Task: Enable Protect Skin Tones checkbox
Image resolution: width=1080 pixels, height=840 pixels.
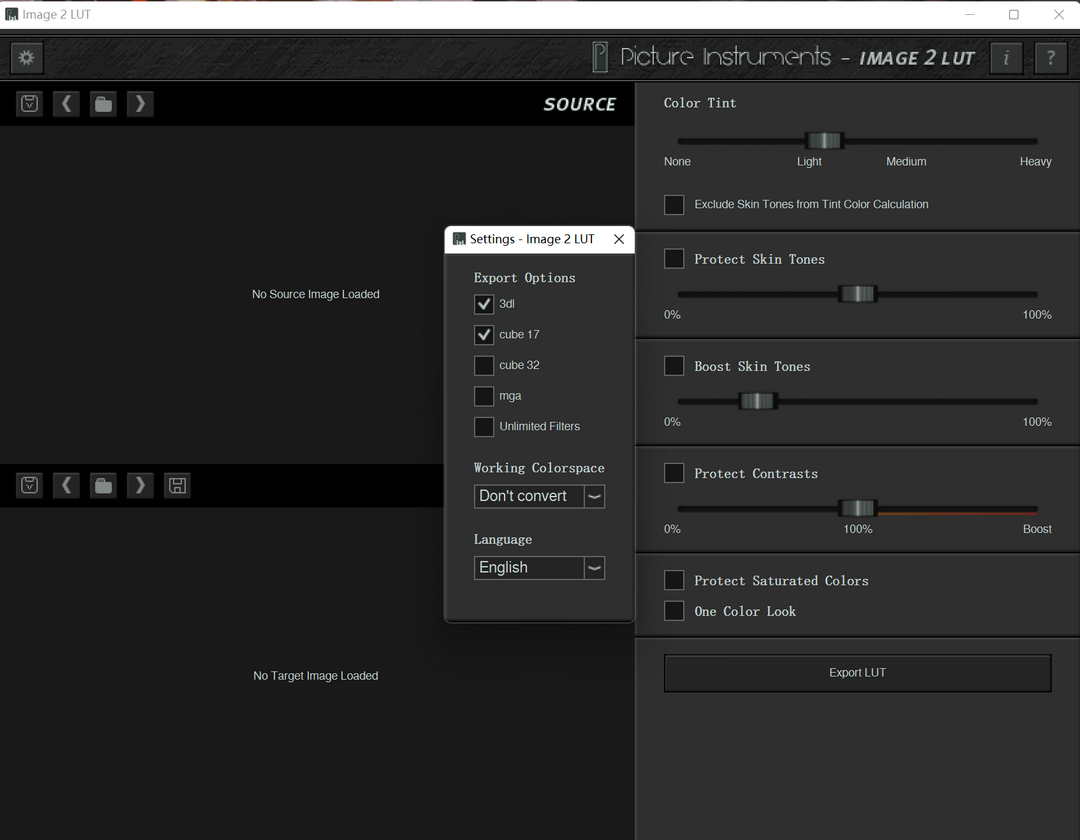Action: coord(675,259)
